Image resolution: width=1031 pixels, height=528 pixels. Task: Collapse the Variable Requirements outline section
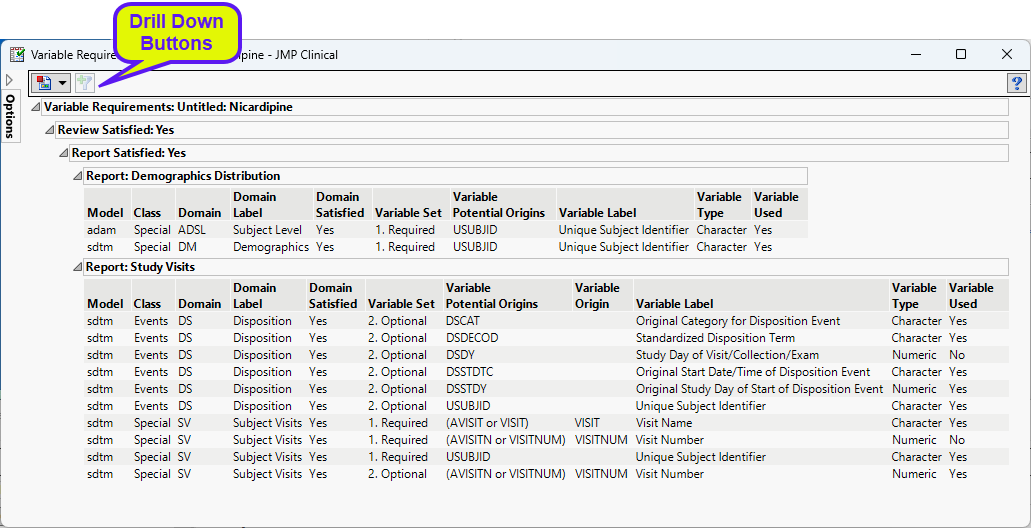pos(36,107)
